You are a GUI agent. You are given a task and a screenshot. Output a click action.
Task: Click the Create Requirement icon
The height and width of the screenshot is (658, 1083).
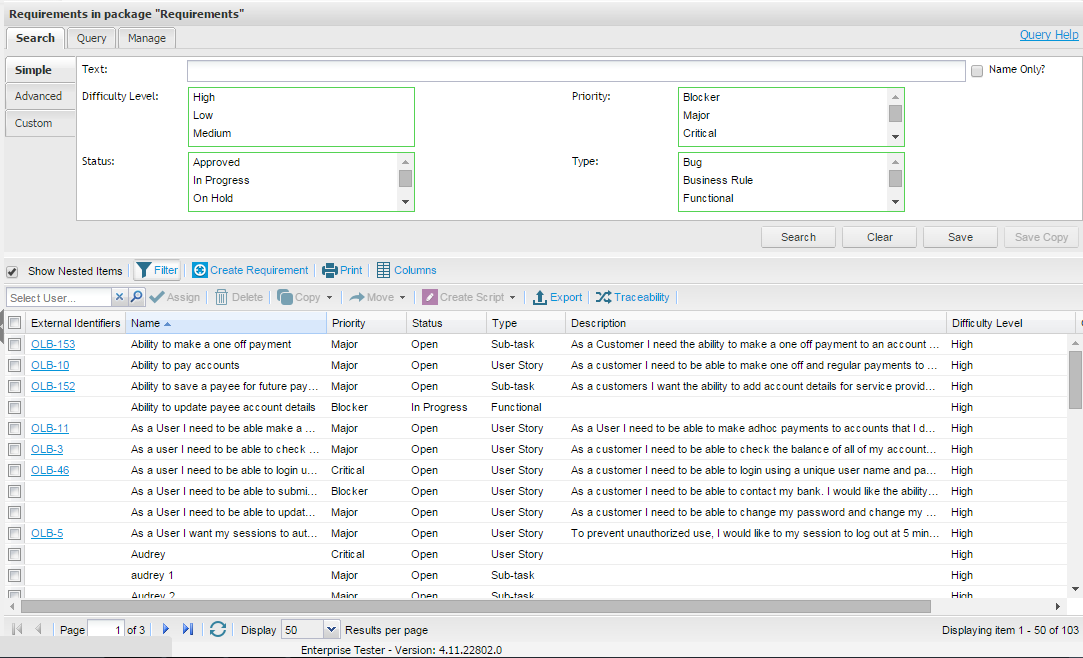(200, 270)
